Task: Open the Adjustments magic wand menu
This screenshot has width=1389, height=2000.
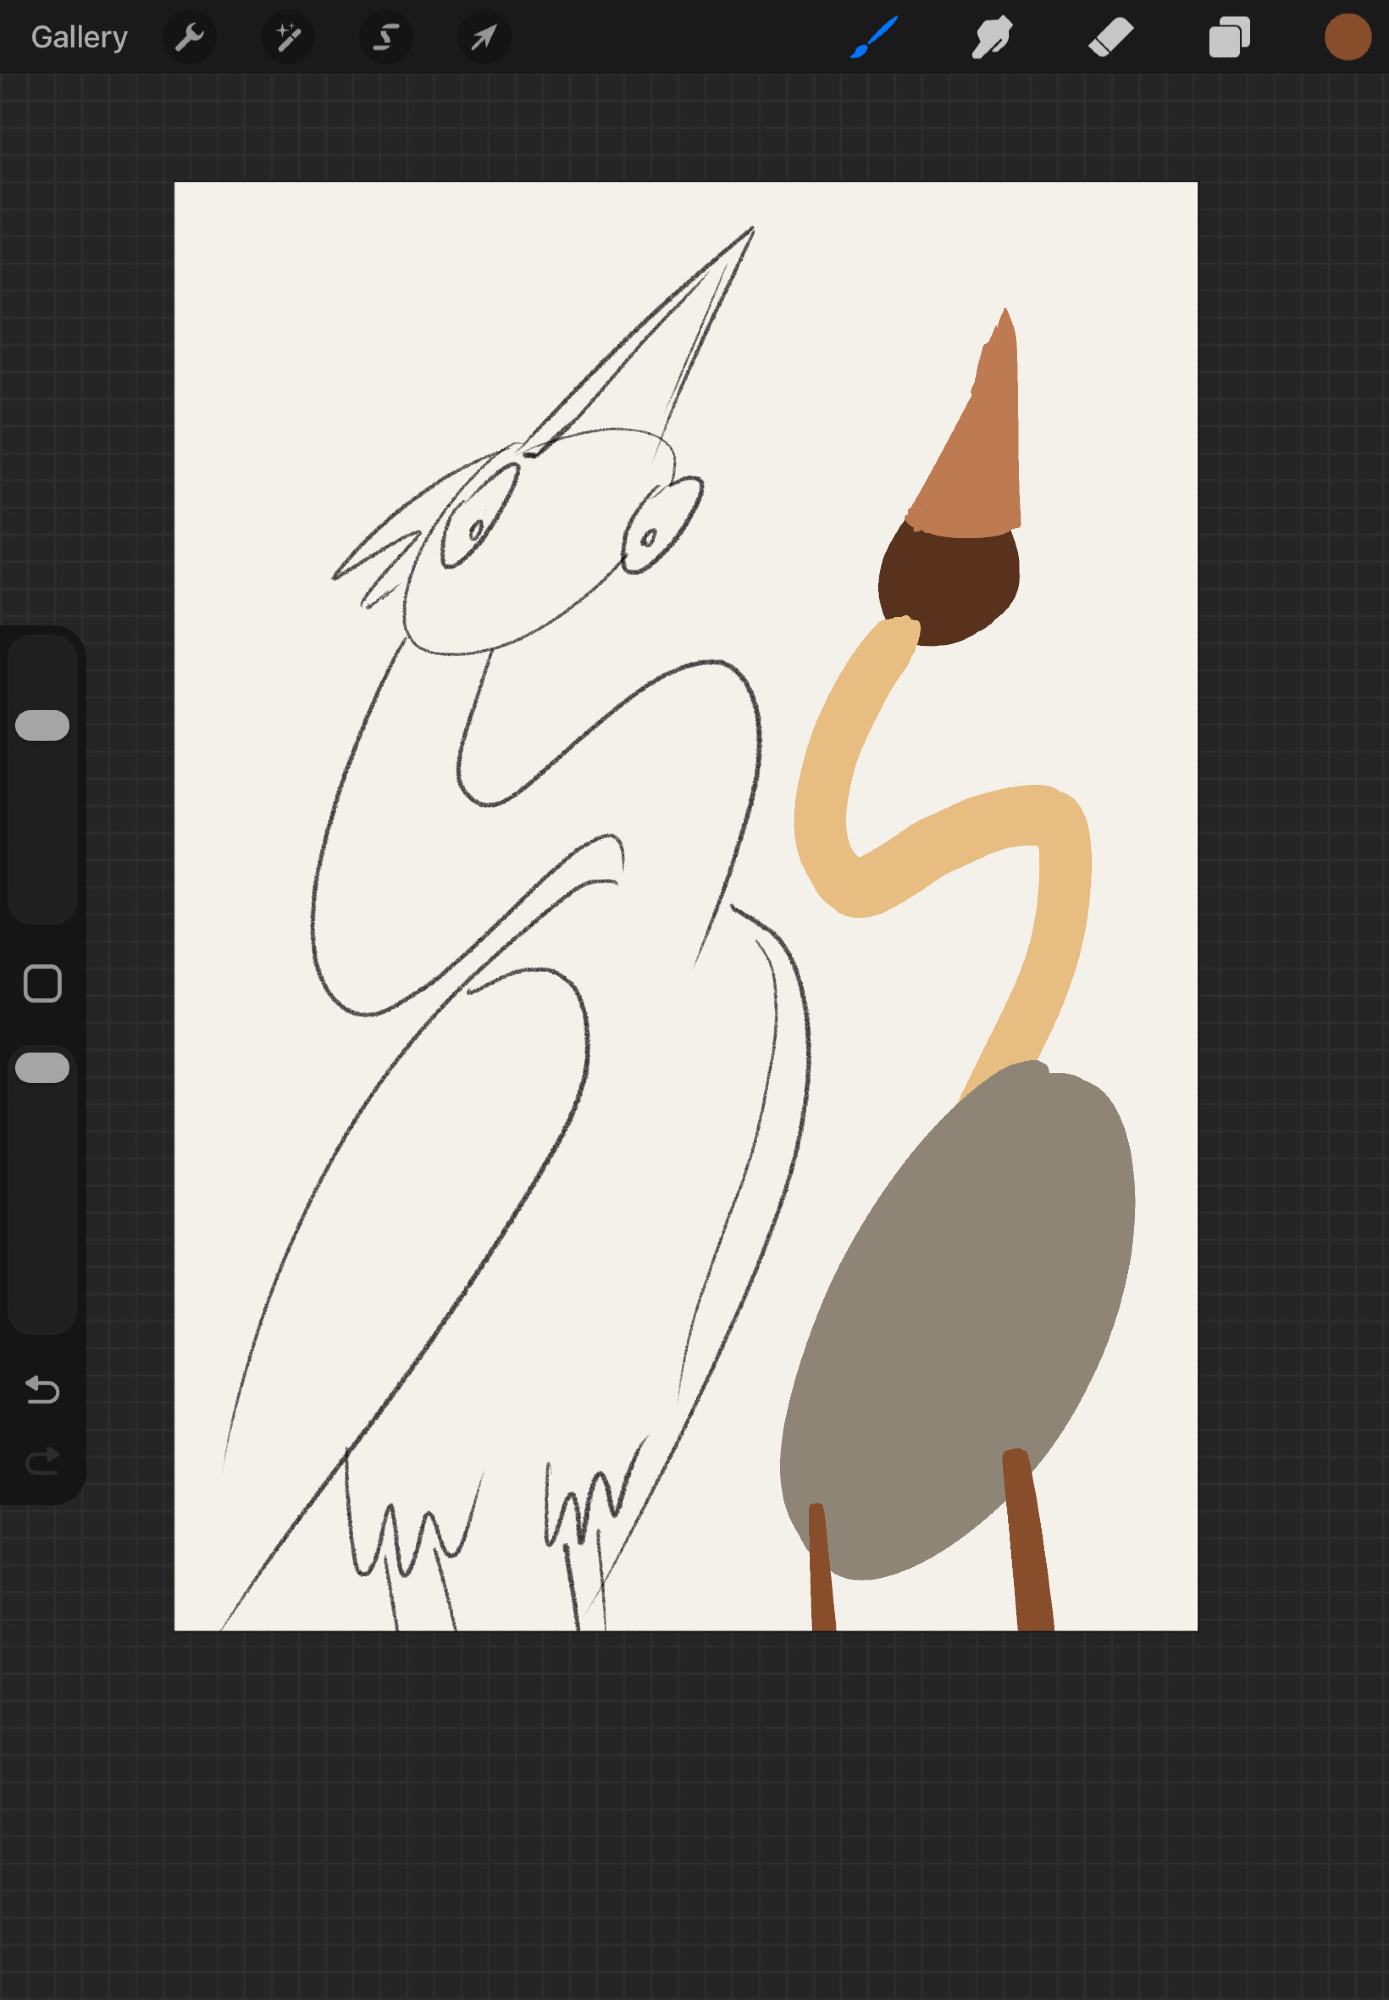Action: [x=287, y=38]
